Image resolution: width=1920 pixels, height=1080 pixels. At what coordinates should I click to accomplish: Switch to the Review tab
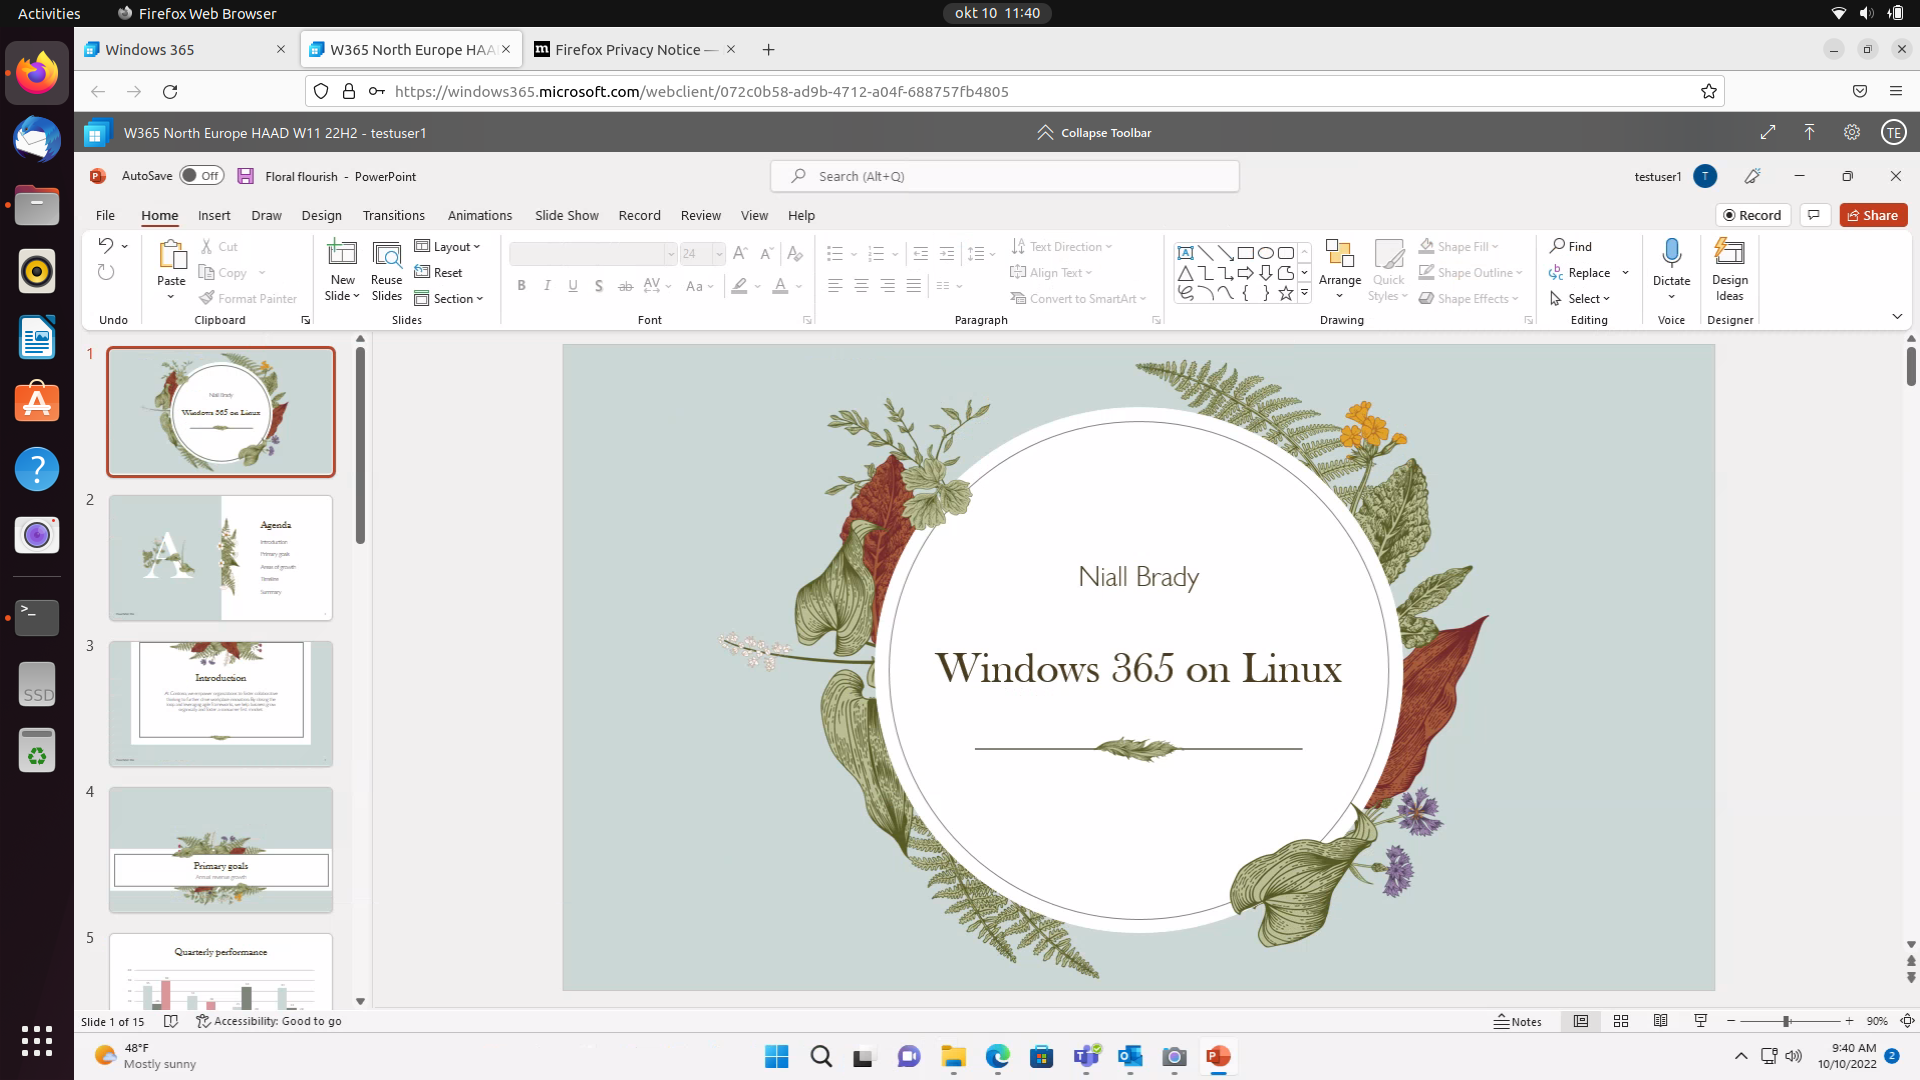click(x=700, y=215)
